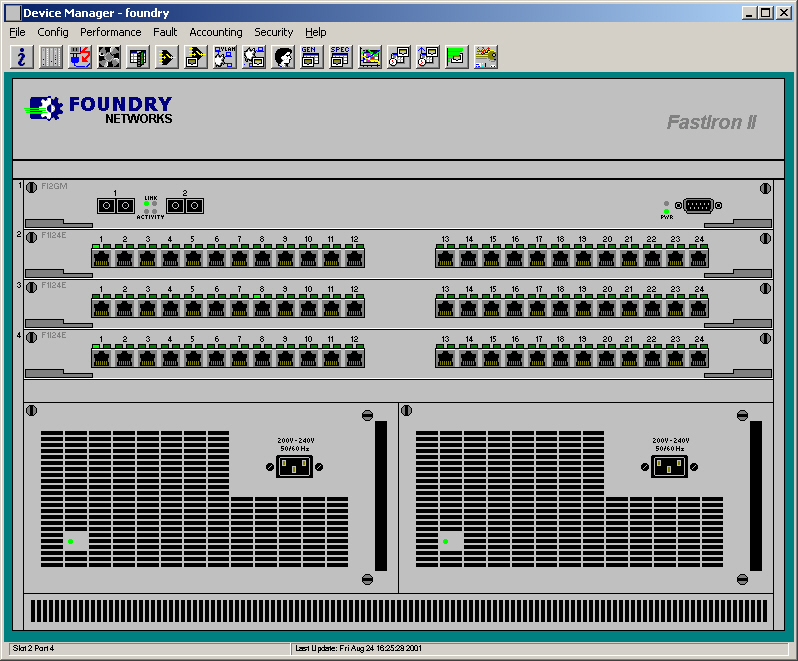798x661 pixels.
Task: Select port 13 on slot 3 module
Action: pos(446,308)
